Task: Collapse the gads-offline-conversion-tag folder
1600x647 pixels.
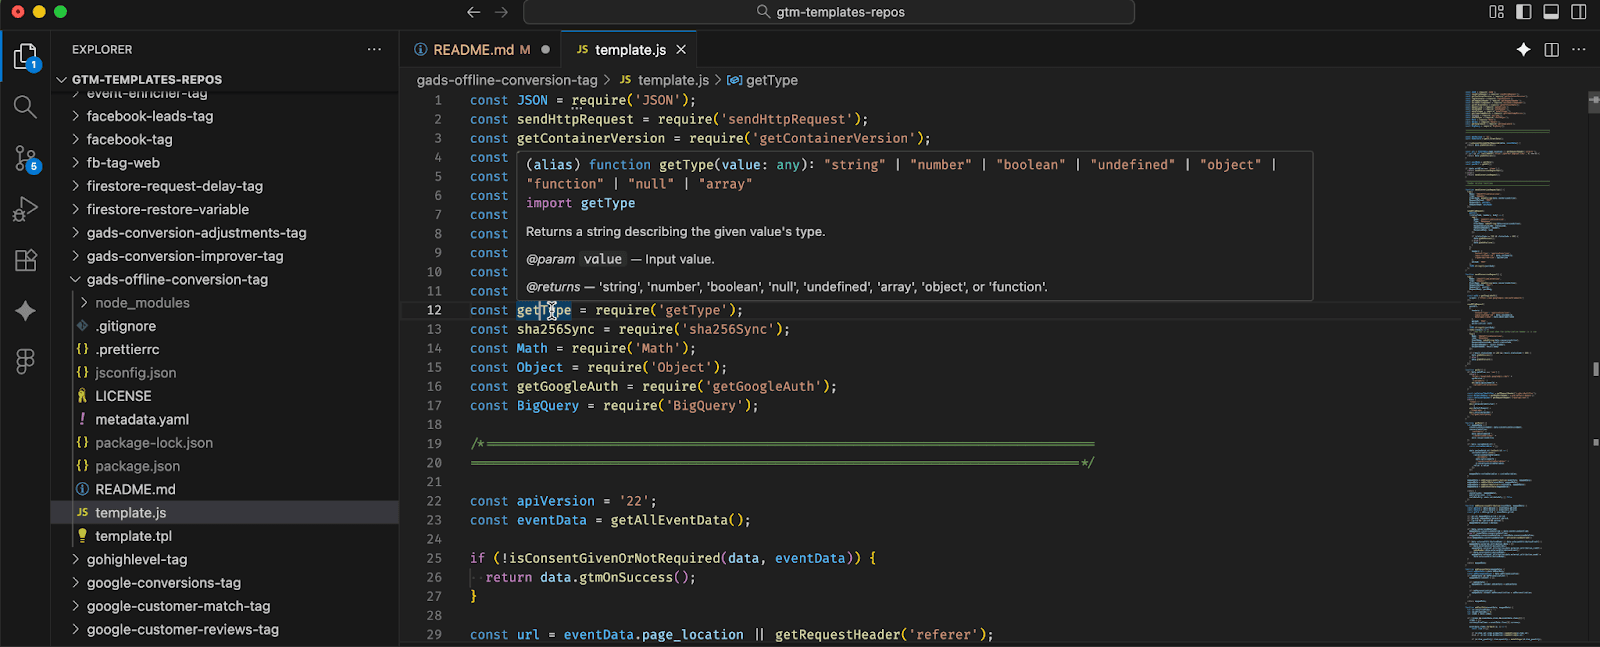Action: [177, 280]
